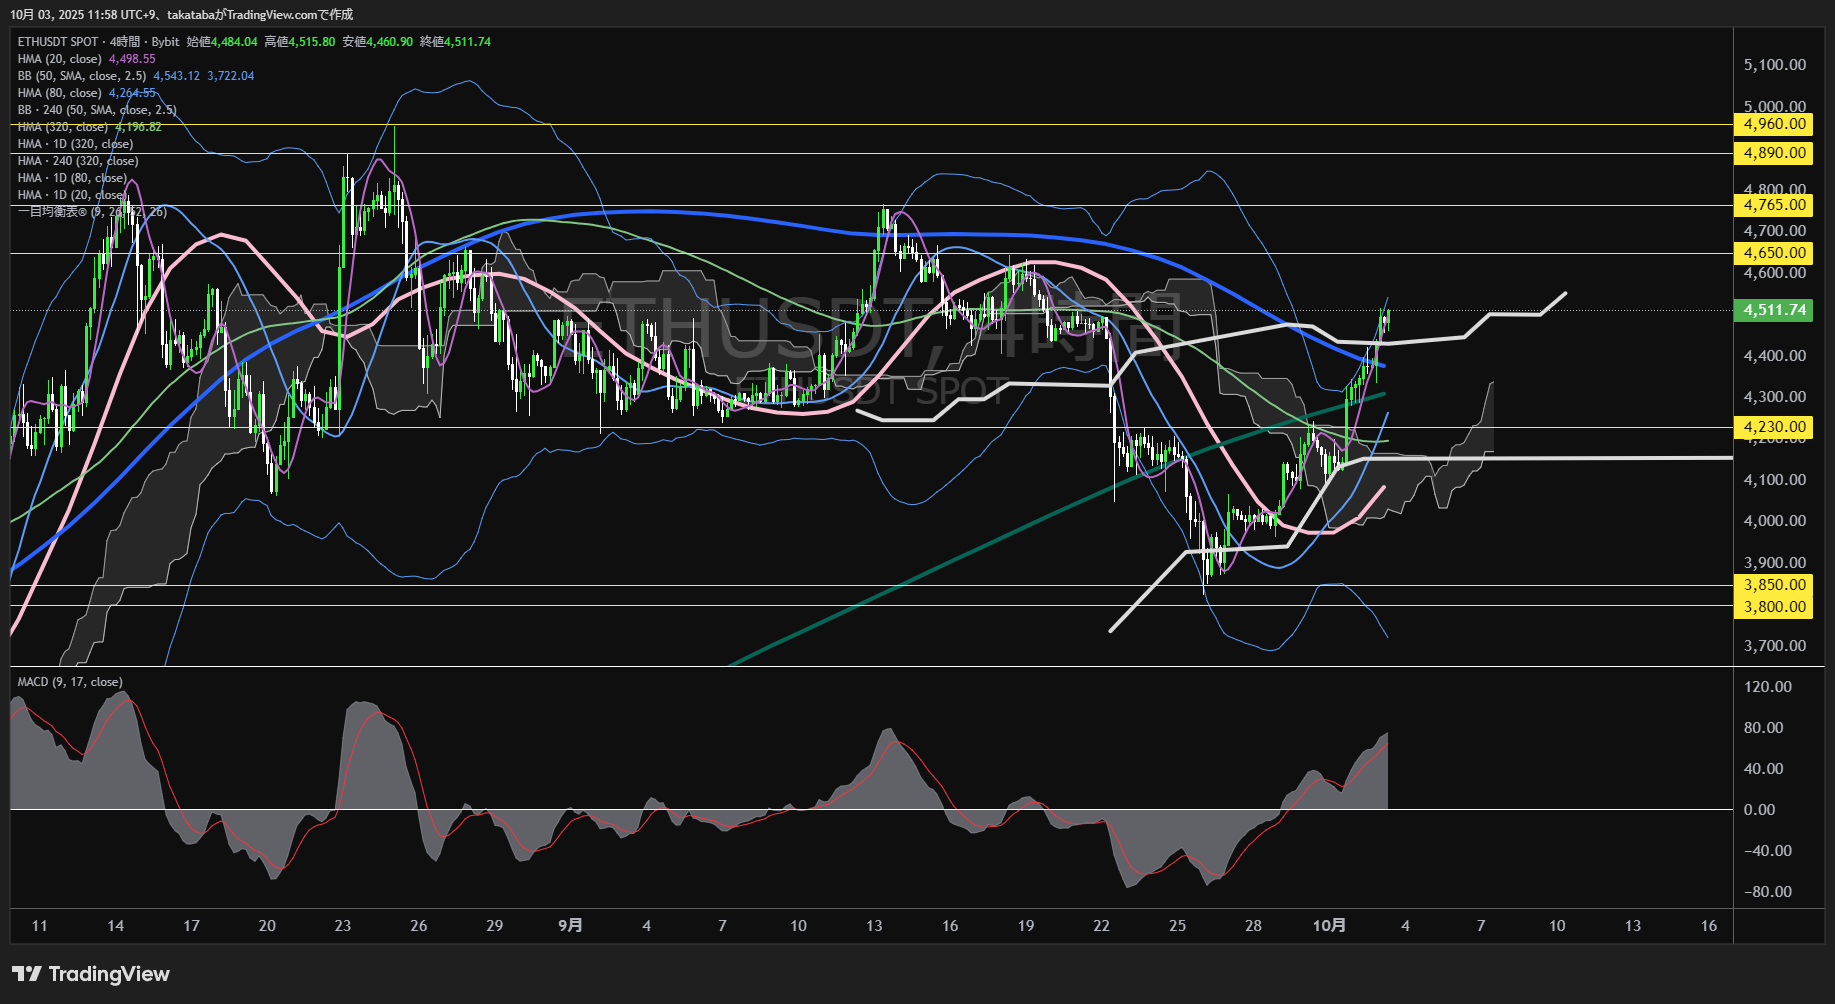Select the BB (50, SMA, close, 2.5) legend
1835x1004 pixels.
point(82,76)
